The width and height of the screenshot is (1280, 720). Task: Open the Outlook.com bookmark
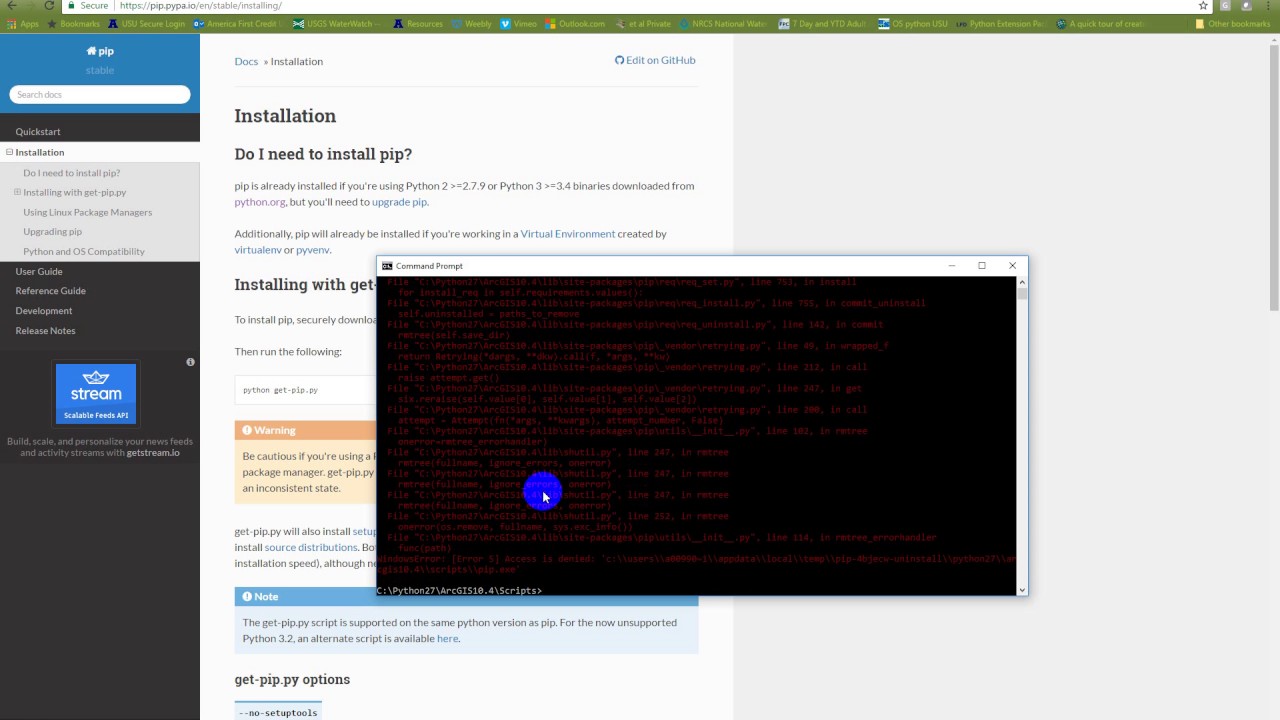coord(575,24)
